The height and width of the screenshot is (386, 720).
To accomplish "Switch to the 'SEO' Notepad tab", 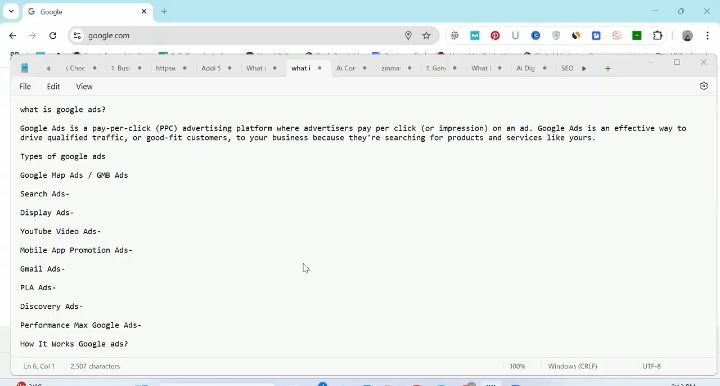I will pyautogui.click(x=567, y=68).
